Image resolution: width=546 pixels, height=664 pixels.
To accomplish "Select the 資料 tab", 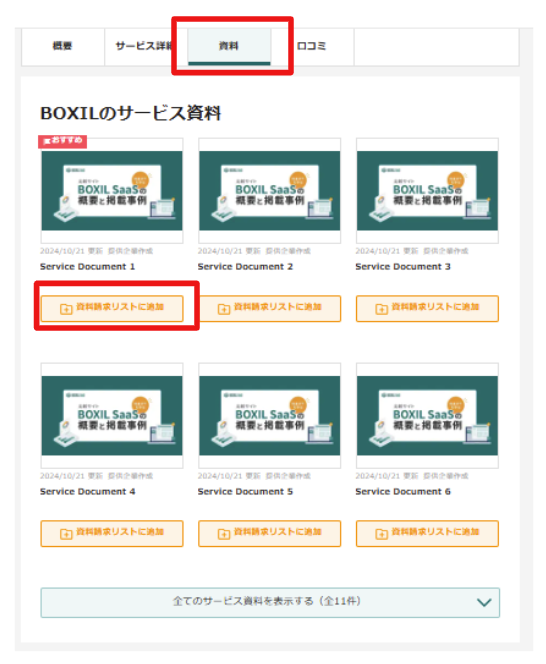I will tap(229, 47).
